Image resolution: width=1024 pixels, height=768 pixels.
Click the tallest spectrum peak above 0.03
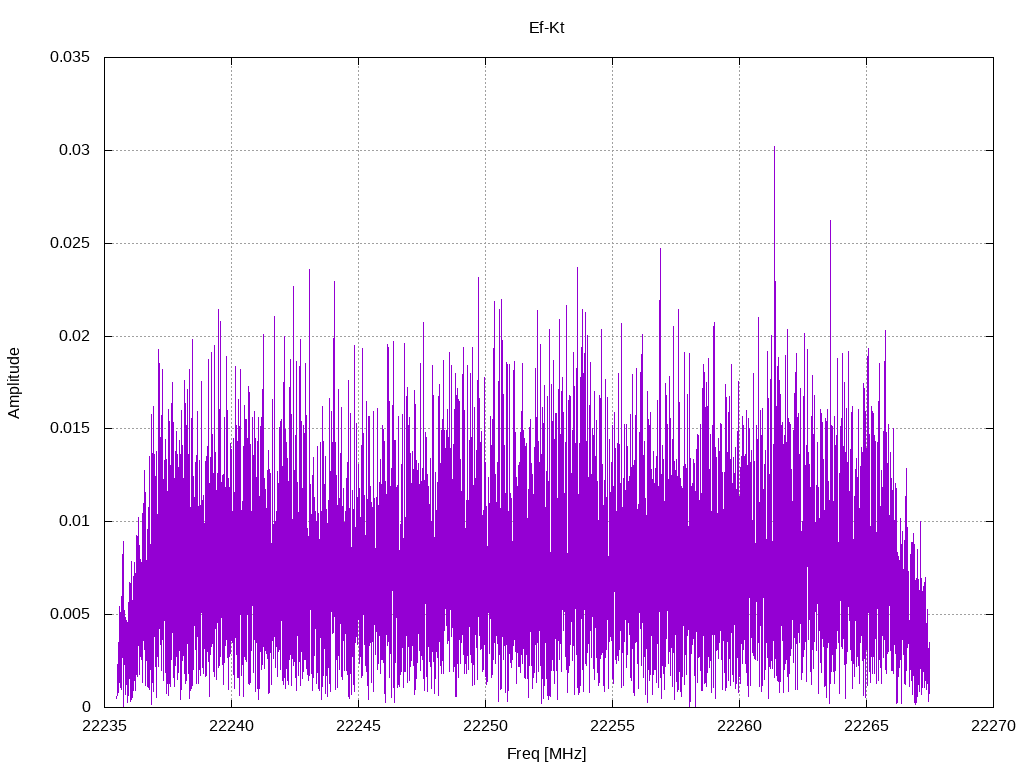pos(775,148)
